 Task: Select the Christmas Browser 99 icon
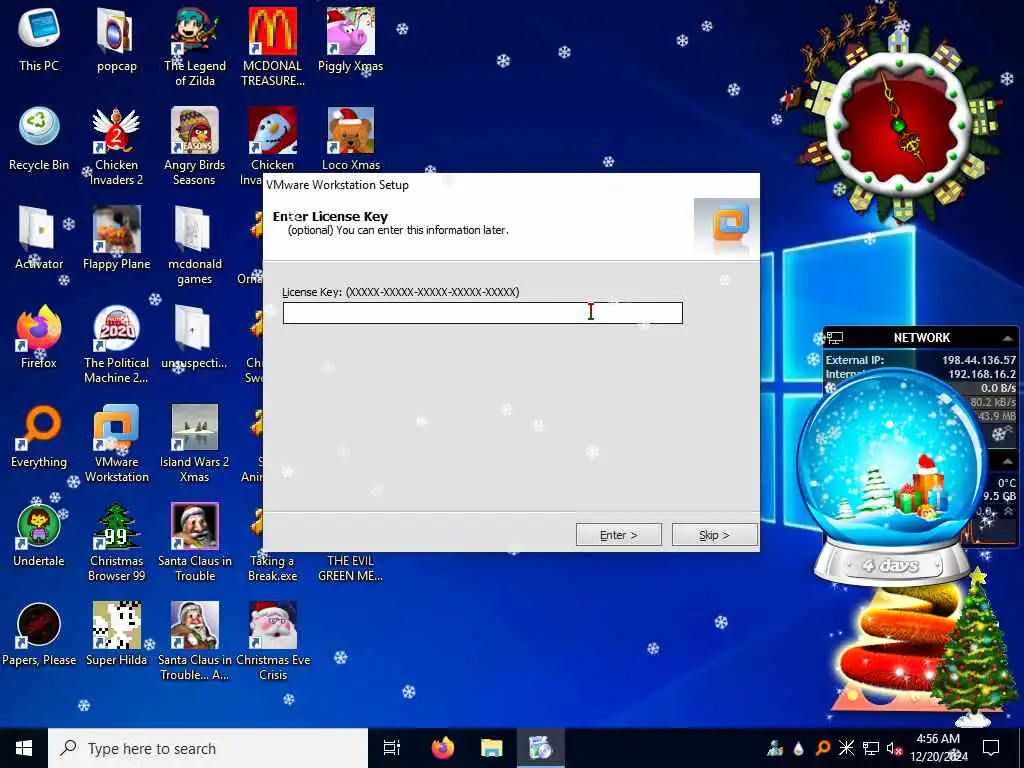[116, 543]
